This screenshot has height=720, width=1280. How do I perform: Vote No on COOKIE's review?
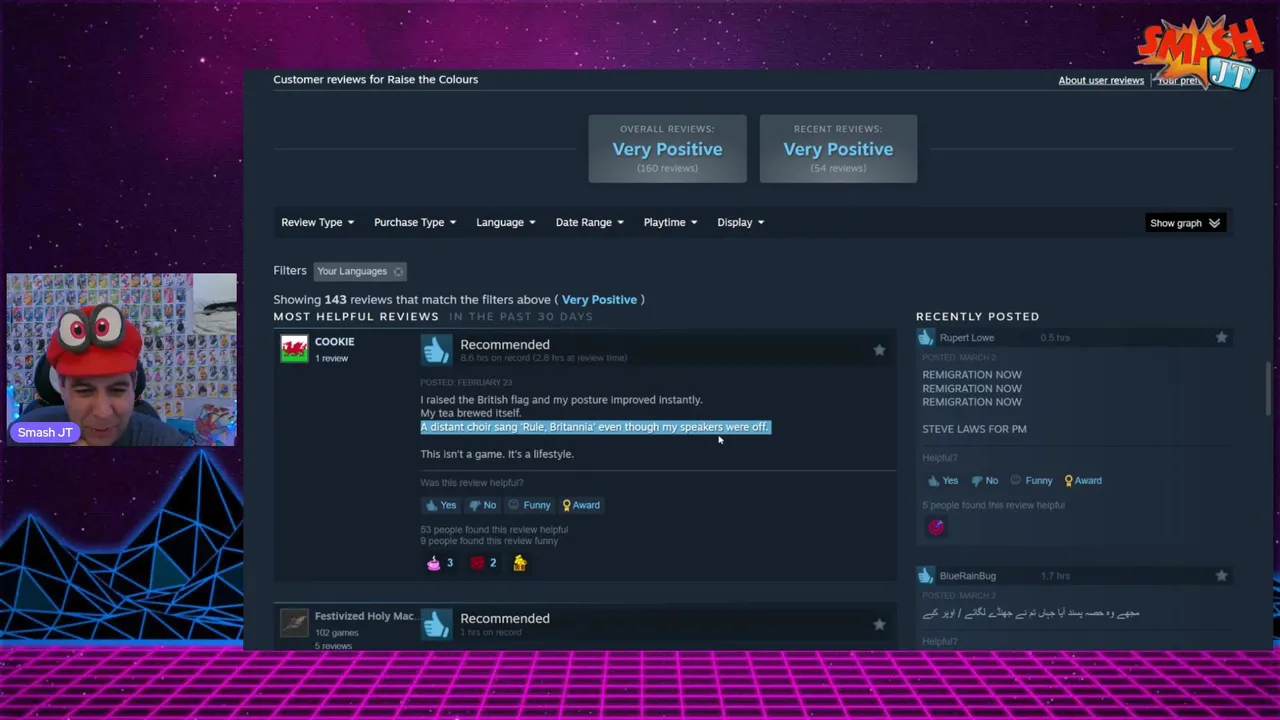[483, 505]
